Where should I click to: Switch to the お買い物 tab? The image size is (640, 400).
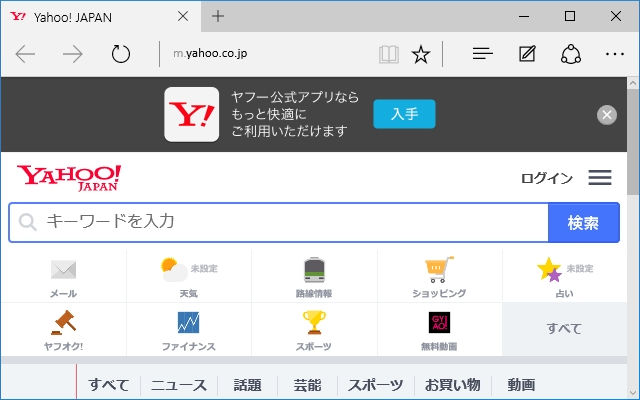coord(453,384)
